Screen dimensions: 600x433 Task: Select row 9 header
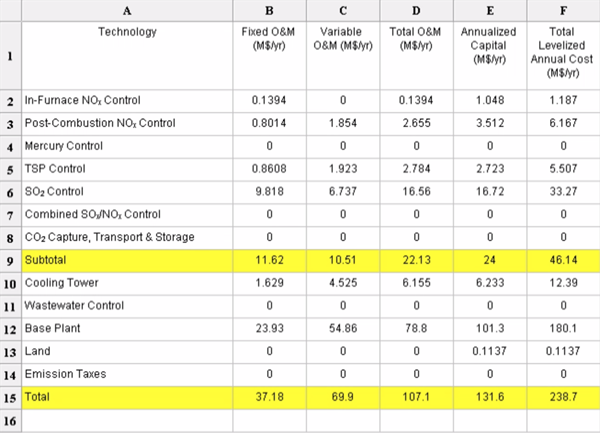tap(11, 261)
